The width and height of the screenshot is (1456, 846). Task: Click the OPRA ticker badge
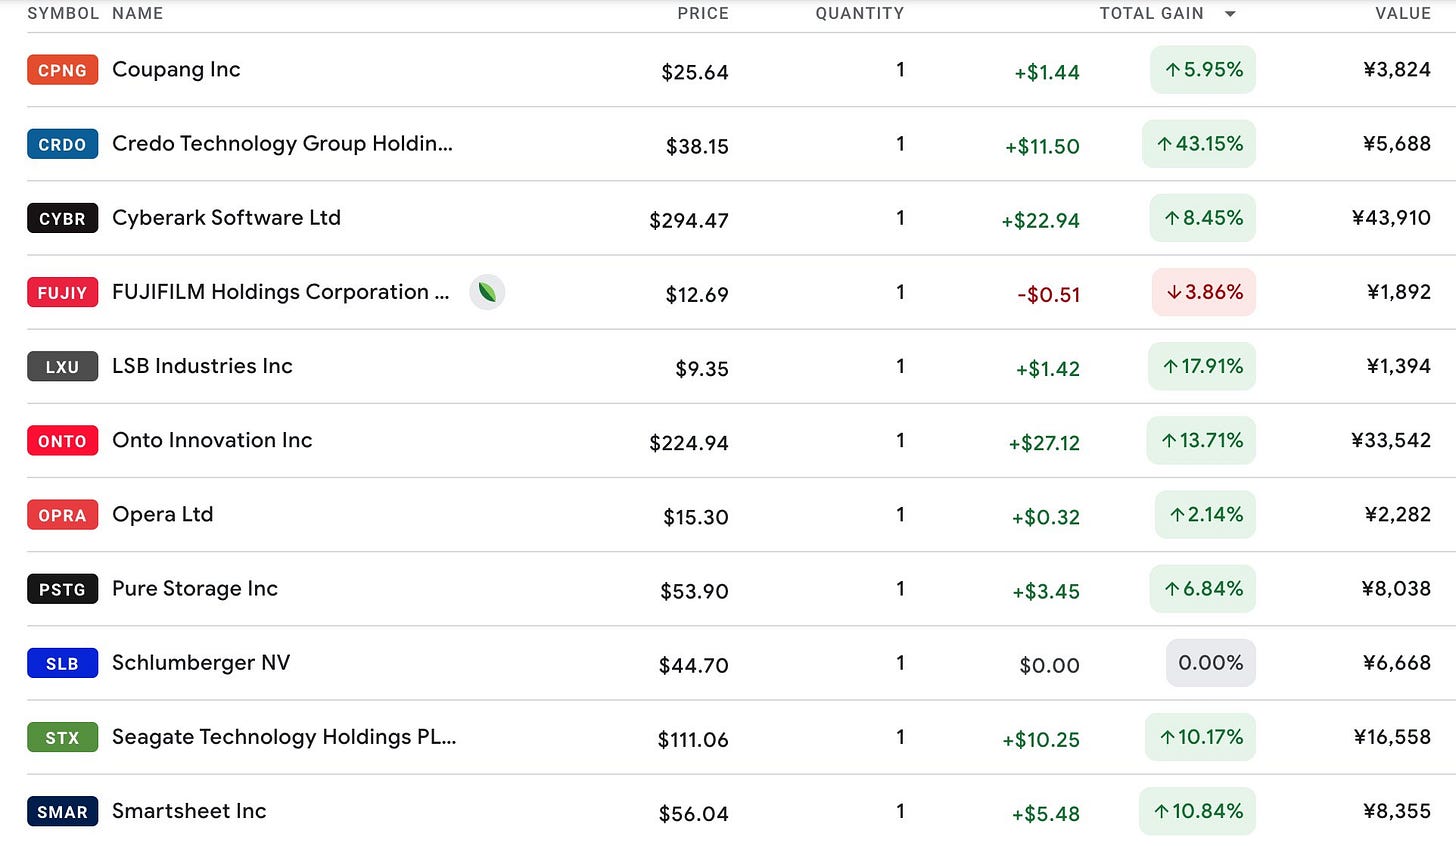[x=62, y=515]
